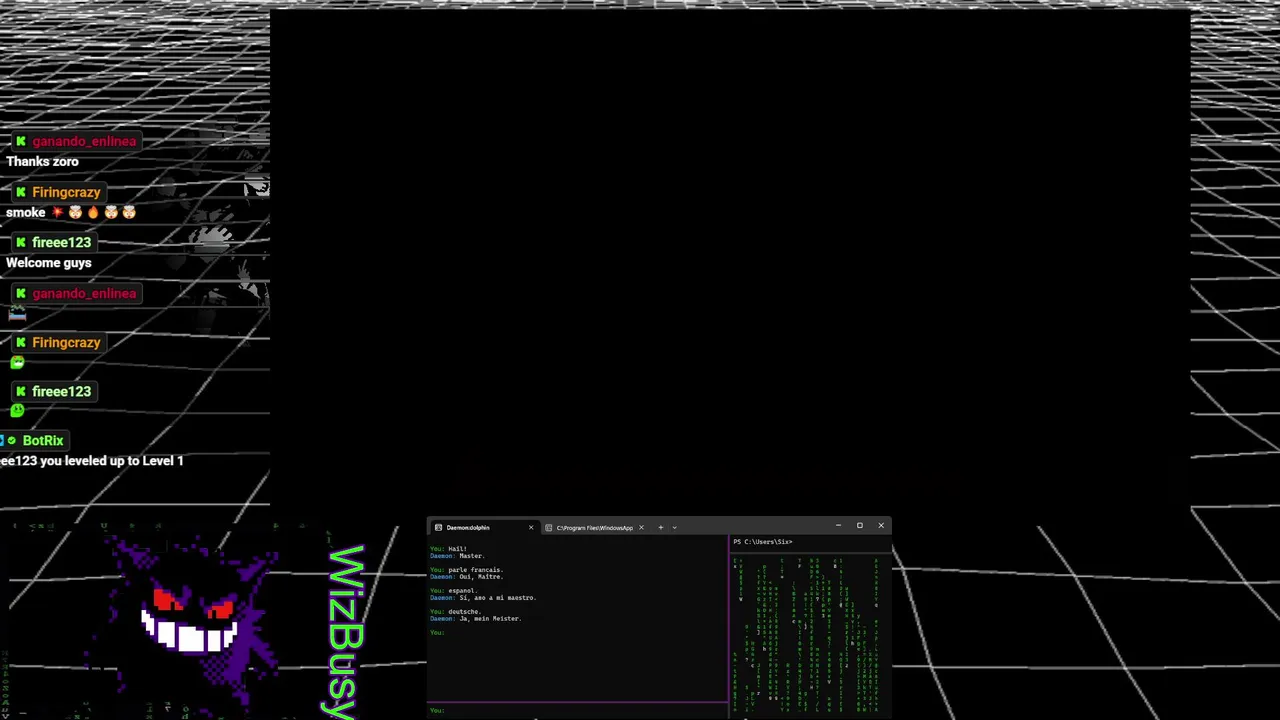Focus the bottom 'You:' input prompt pane
The width and height of the screenshot is (1280, 720).
(578, 710)
